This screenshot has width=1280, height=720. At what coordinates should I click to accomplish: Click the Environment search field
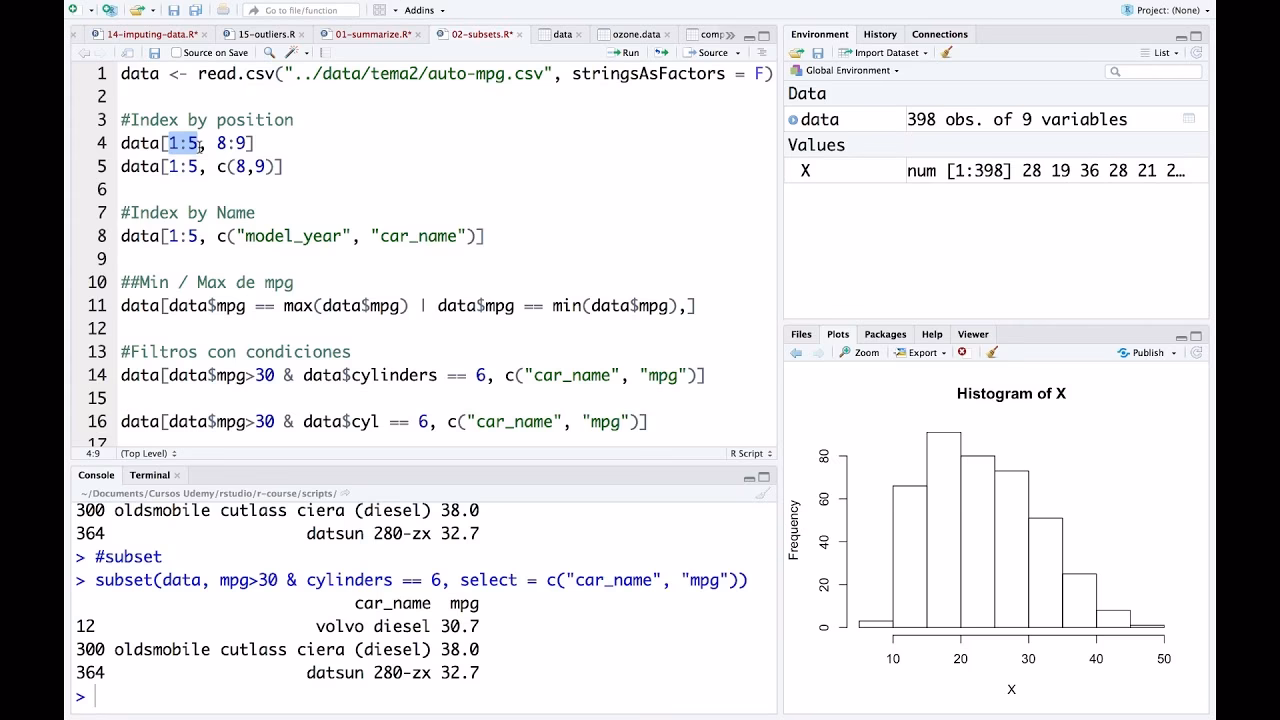coord(1154,71)
